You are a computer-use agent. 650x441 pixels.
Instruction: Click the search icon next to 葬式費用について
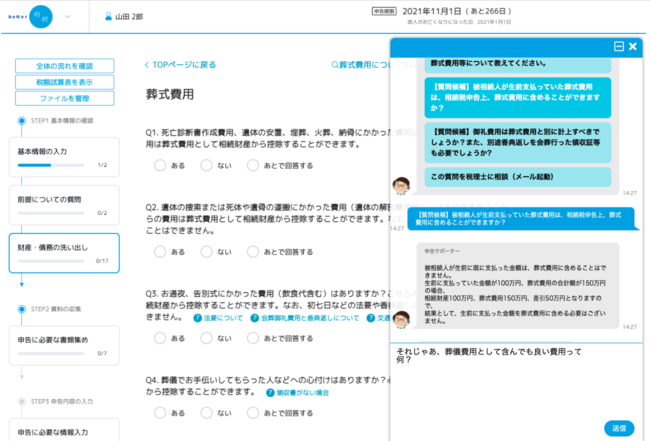coord(335,65)
